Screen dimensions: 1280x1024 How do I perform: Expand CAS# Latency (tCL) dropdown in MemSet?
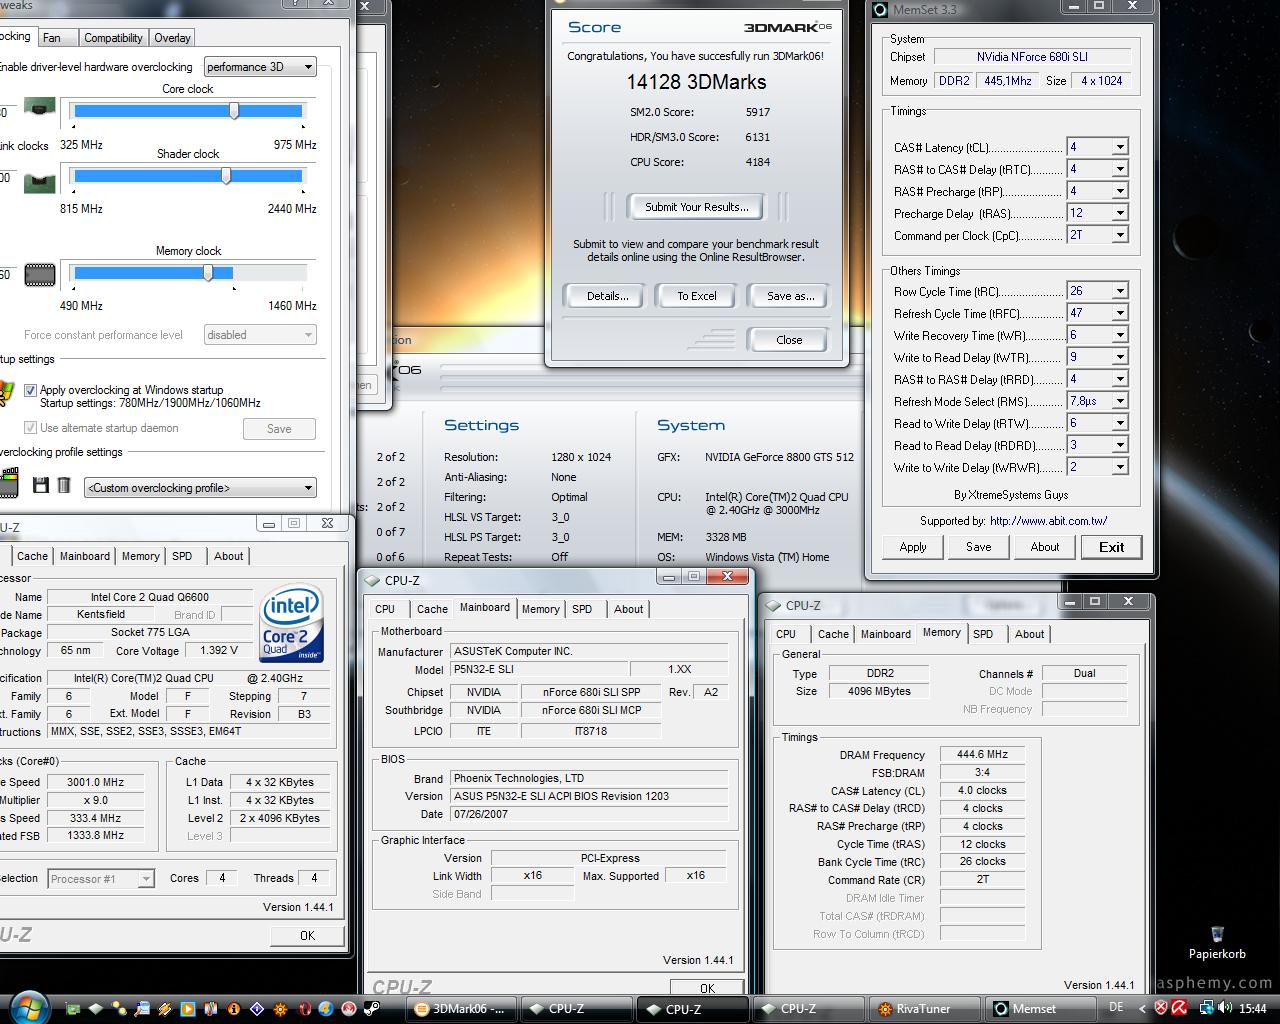(x=1120, y=147)
